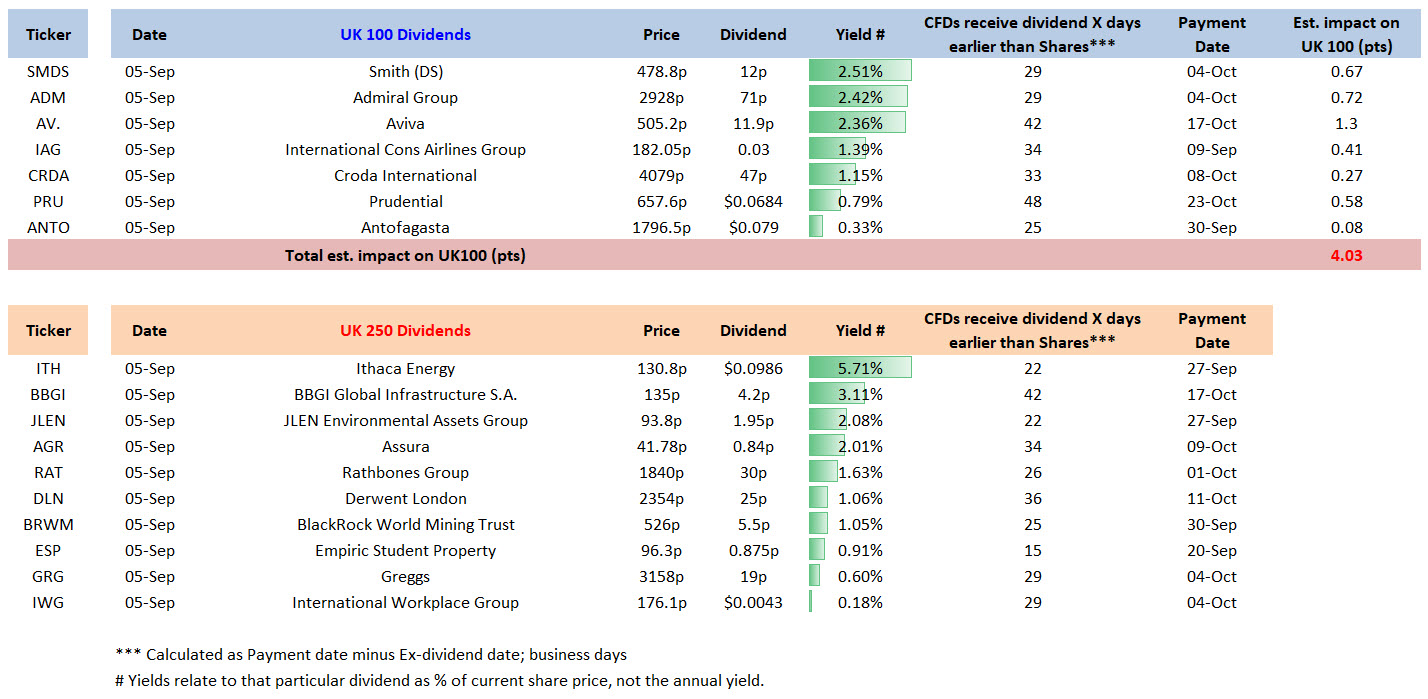Viewport: 1428px width, 699px height.
Task: Select the 2928p price cell
Action: tap(661, 98)
